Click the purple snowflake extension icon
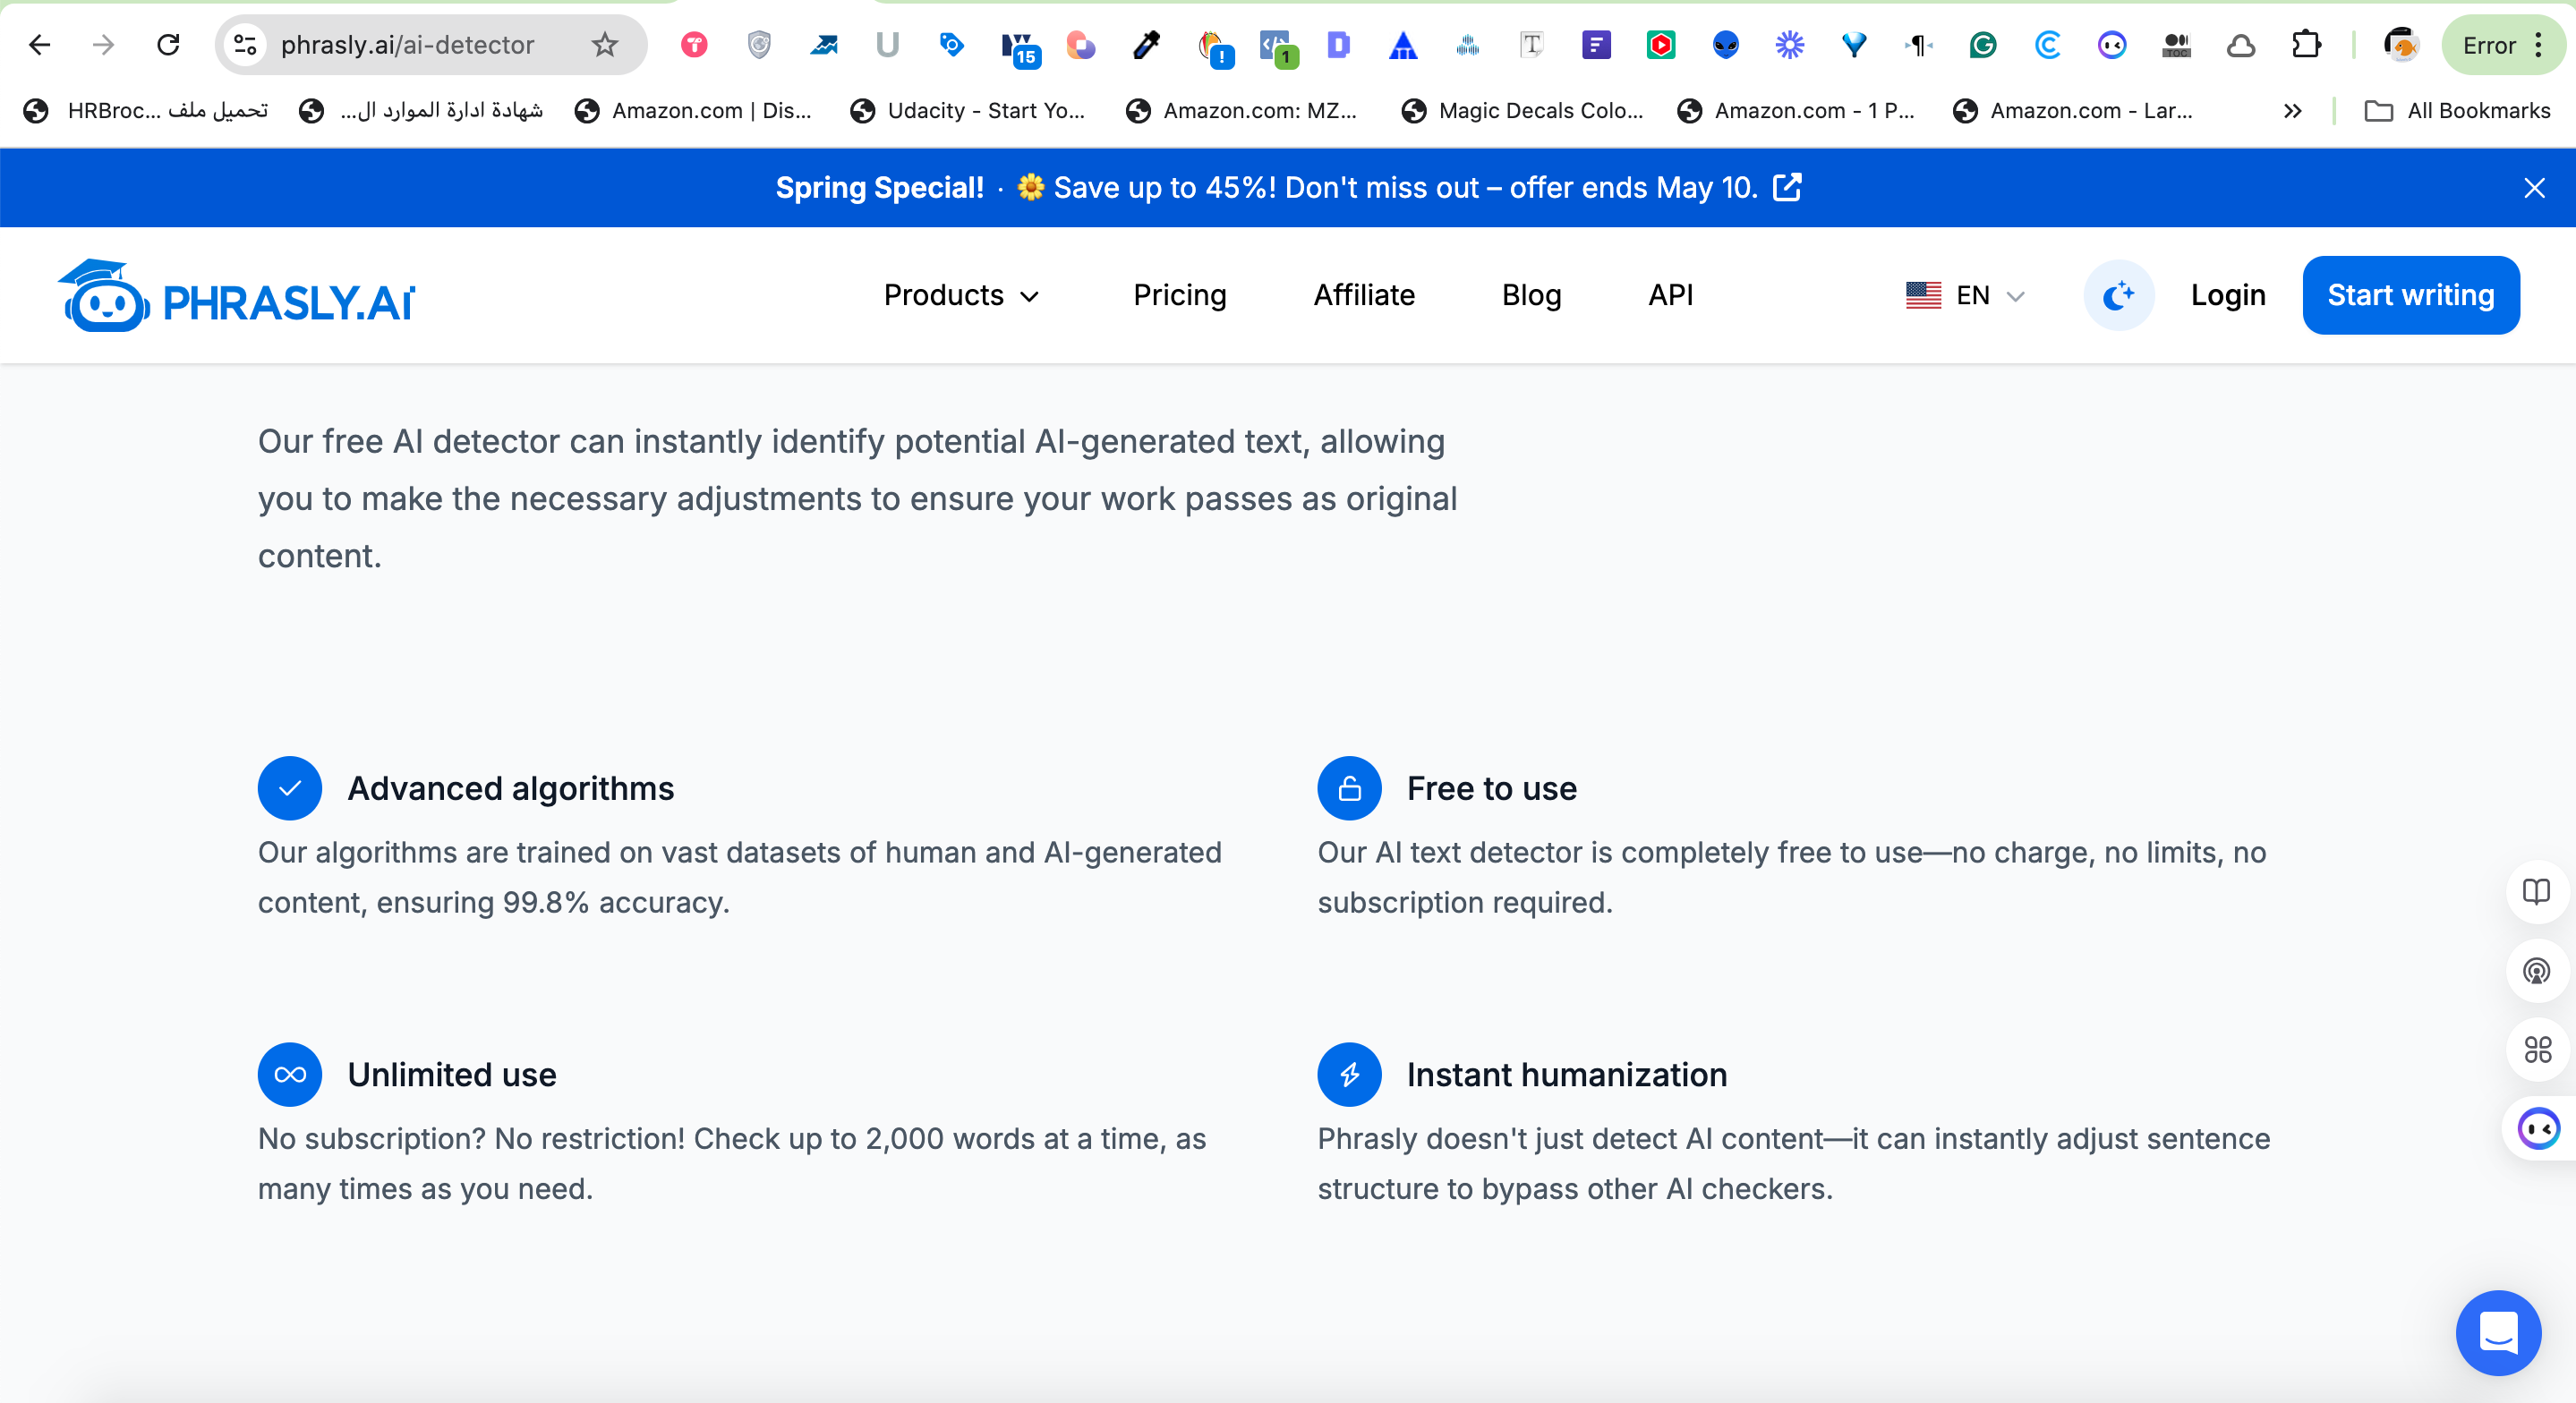Viewport: 2576px width, 1403px height. (1790, 45)
